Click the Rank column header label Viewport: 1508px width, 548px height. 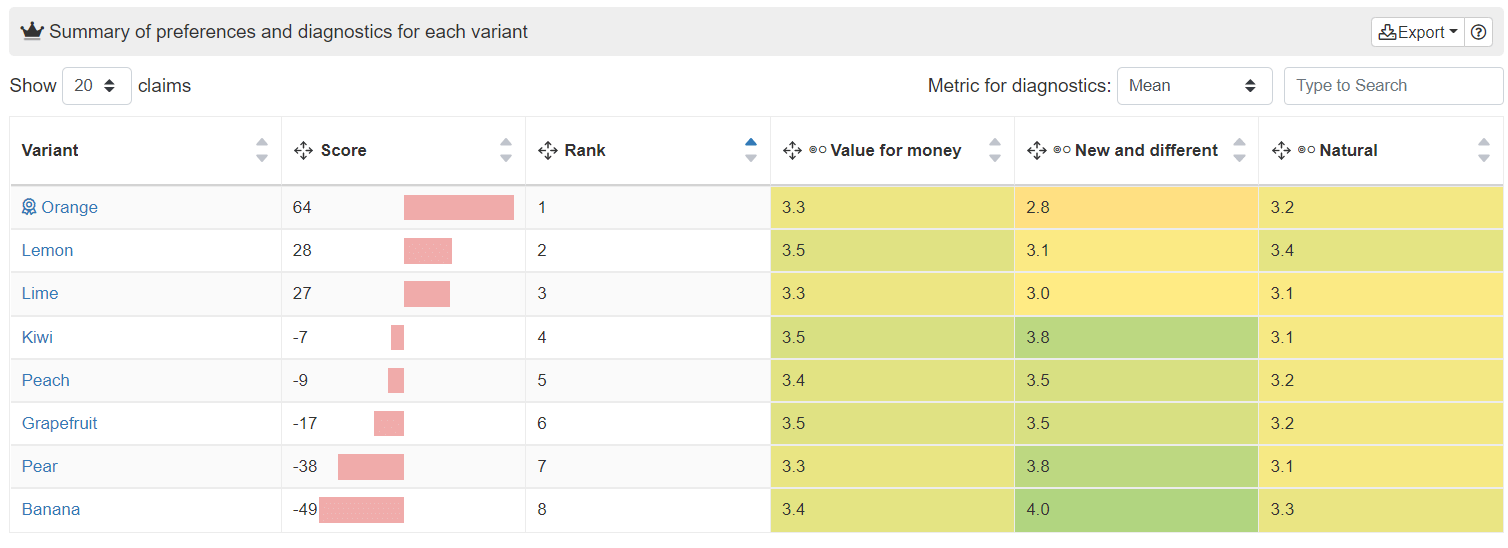pyautogui.click(x=585, y=150)
